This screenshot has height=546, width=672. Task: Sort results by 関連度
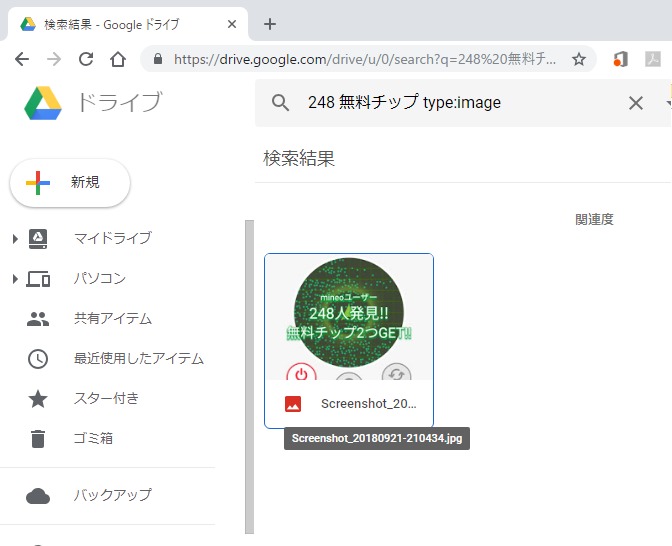pyautogui.click(x=594, y=220)
